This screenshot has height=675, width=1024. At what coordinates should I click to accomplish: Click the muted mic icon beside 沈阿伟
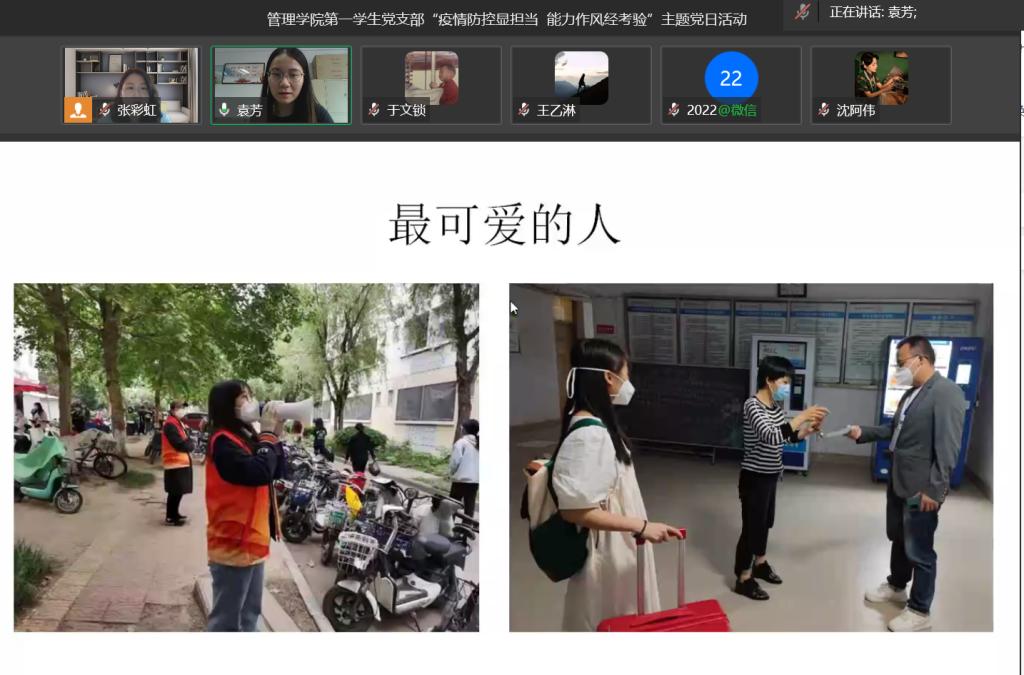pyautogui.click(x=824, y=110)
